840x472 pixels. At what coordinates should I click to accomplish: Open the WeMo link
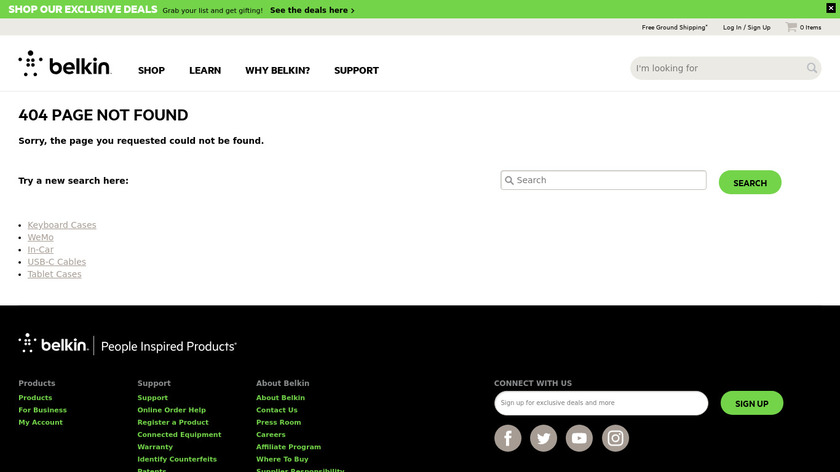click(x=40, y=237)
